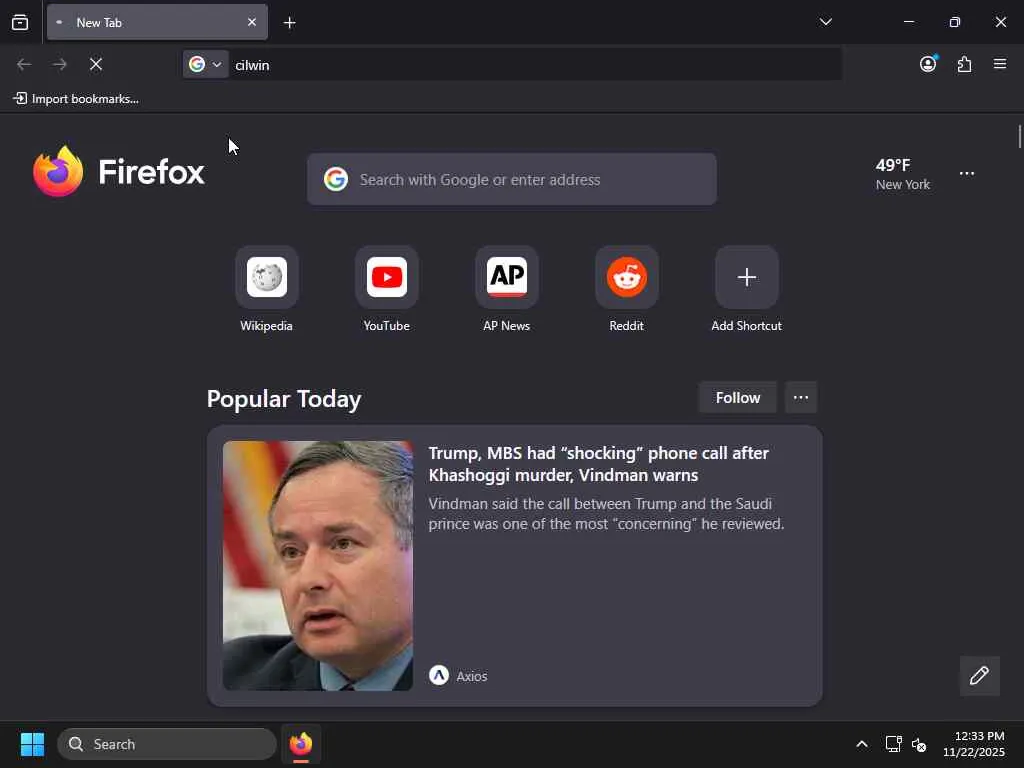The width and height of the screenshot is (1024, 768).
Task: Click the page vertical scrollbar
Action: coord(1019,138)
